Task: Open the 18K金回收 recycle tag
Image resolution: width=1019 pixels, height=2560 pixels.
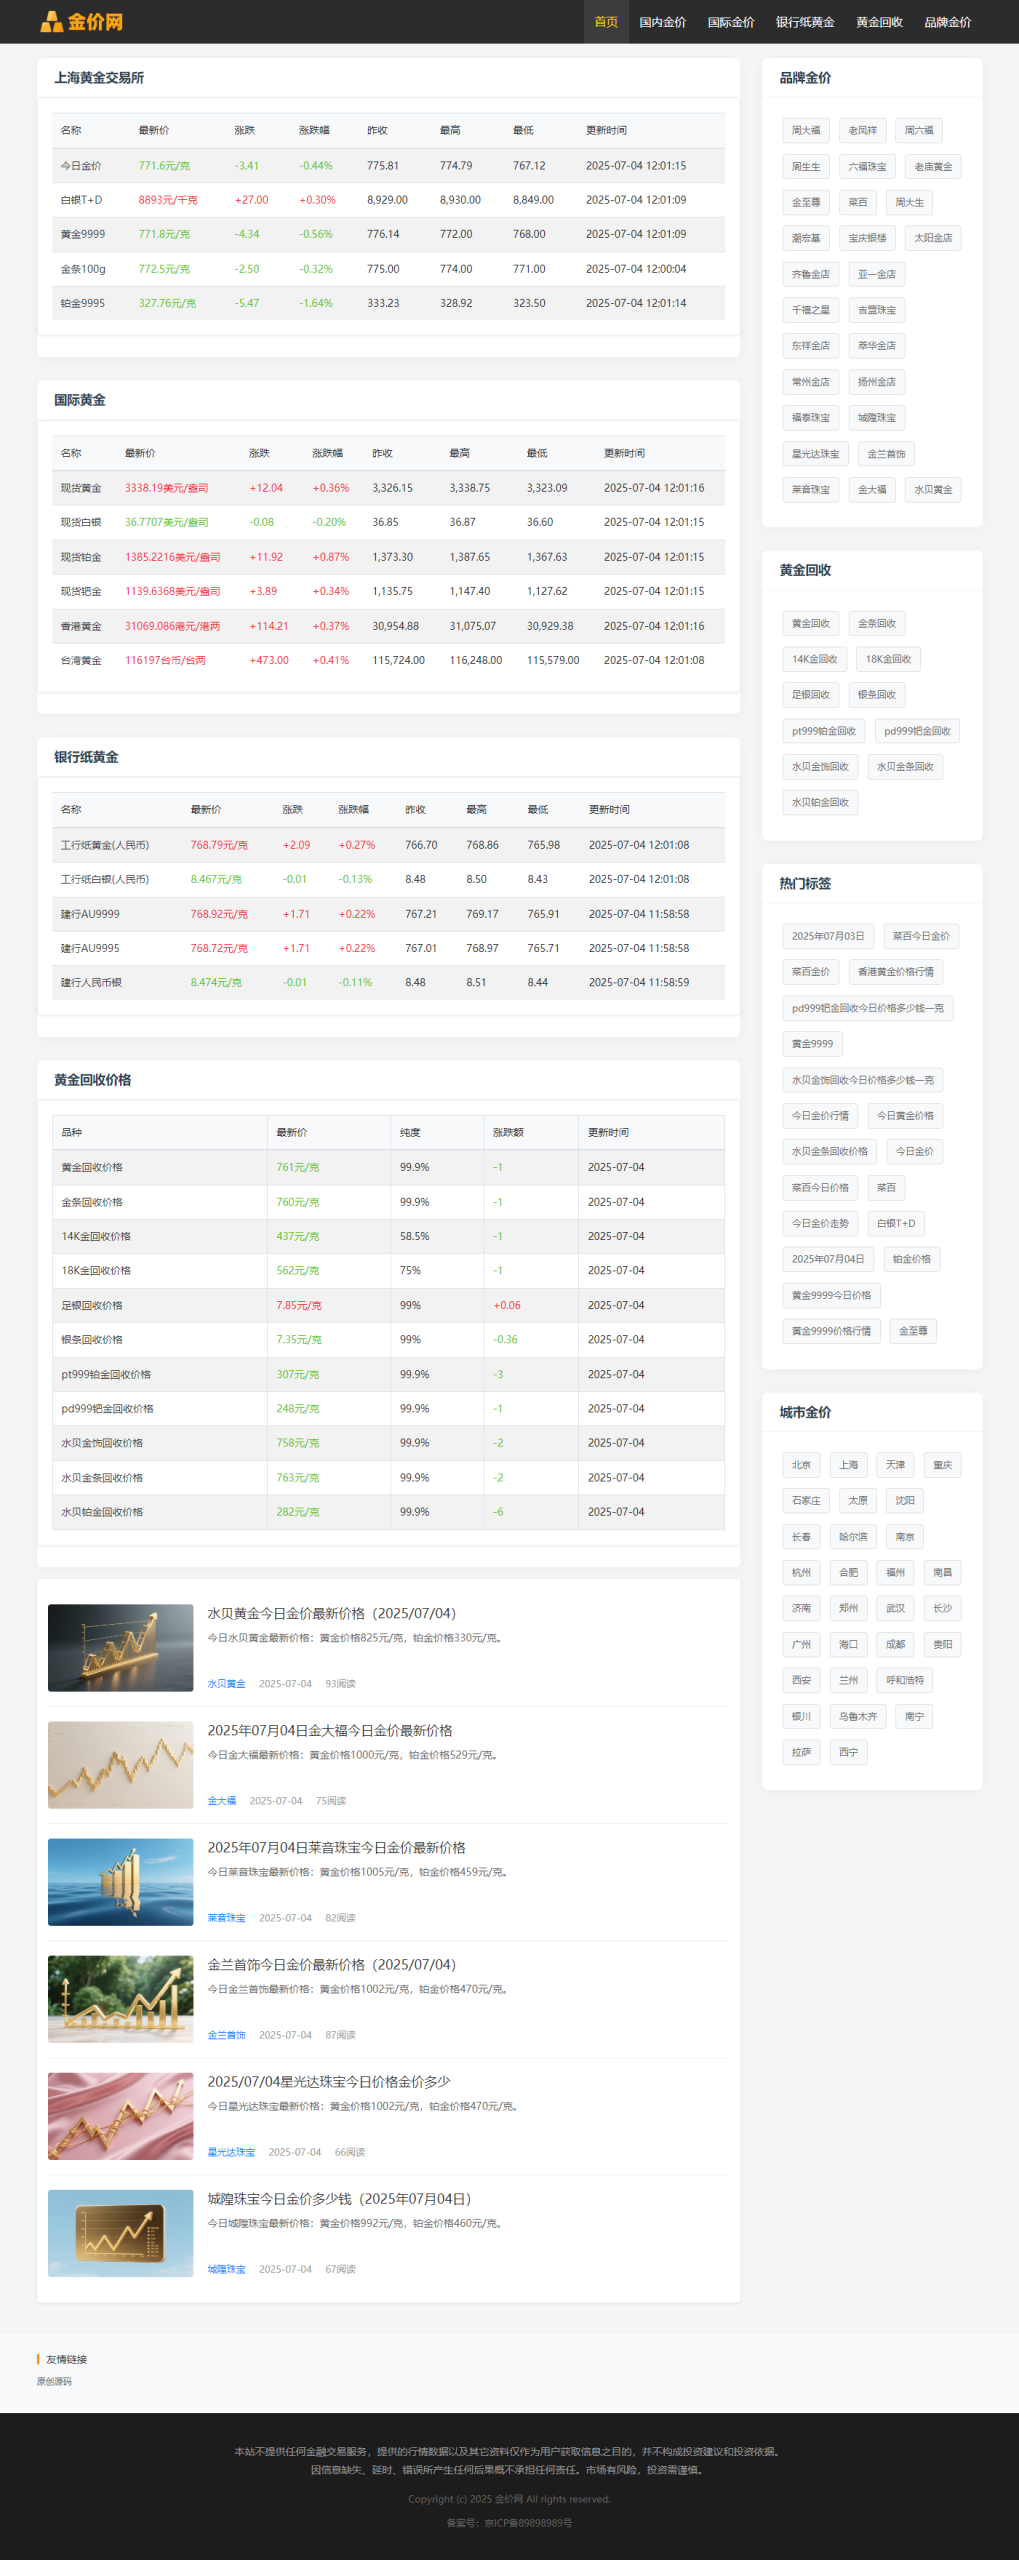Action: click(887, 660)
